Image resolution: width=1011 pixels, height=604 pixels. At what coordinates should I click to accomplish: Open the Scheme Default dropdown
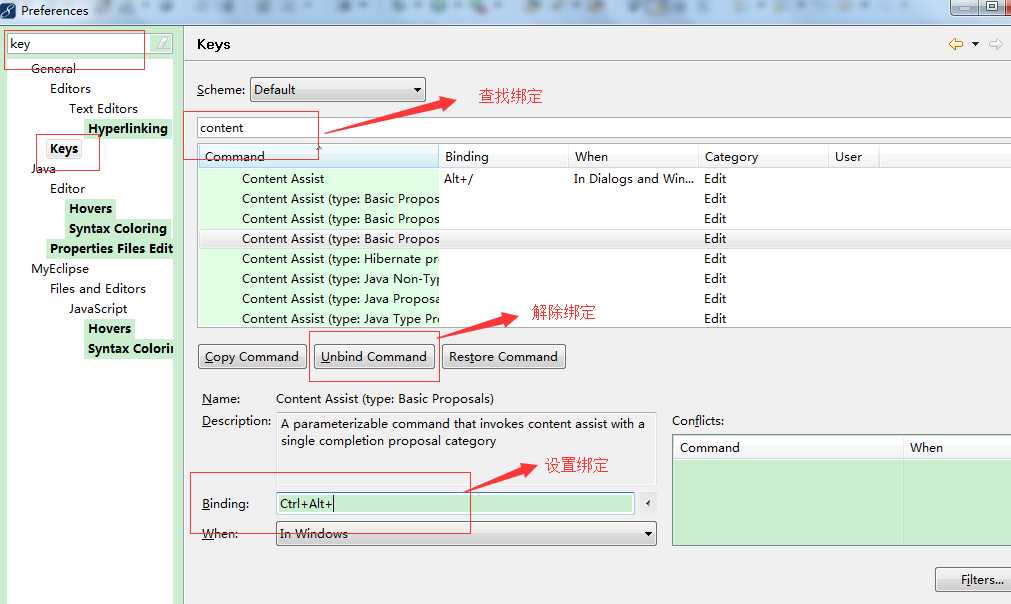coord(337,90)
